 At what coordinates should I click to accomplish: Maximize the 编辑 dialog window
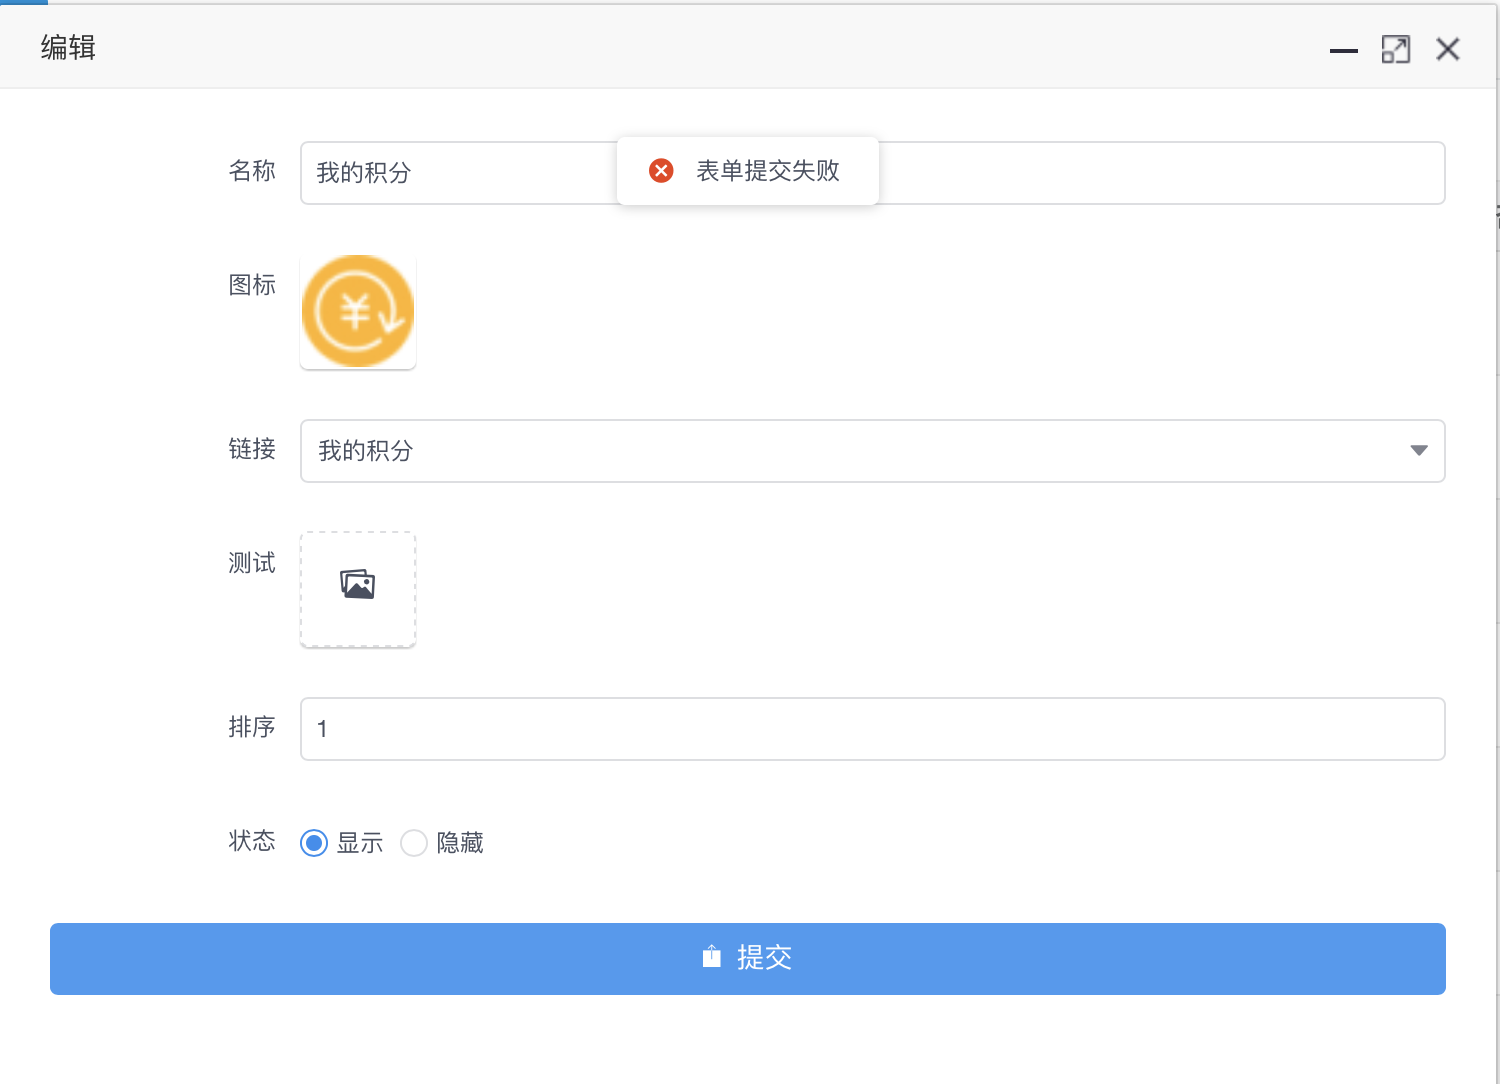1396,49
